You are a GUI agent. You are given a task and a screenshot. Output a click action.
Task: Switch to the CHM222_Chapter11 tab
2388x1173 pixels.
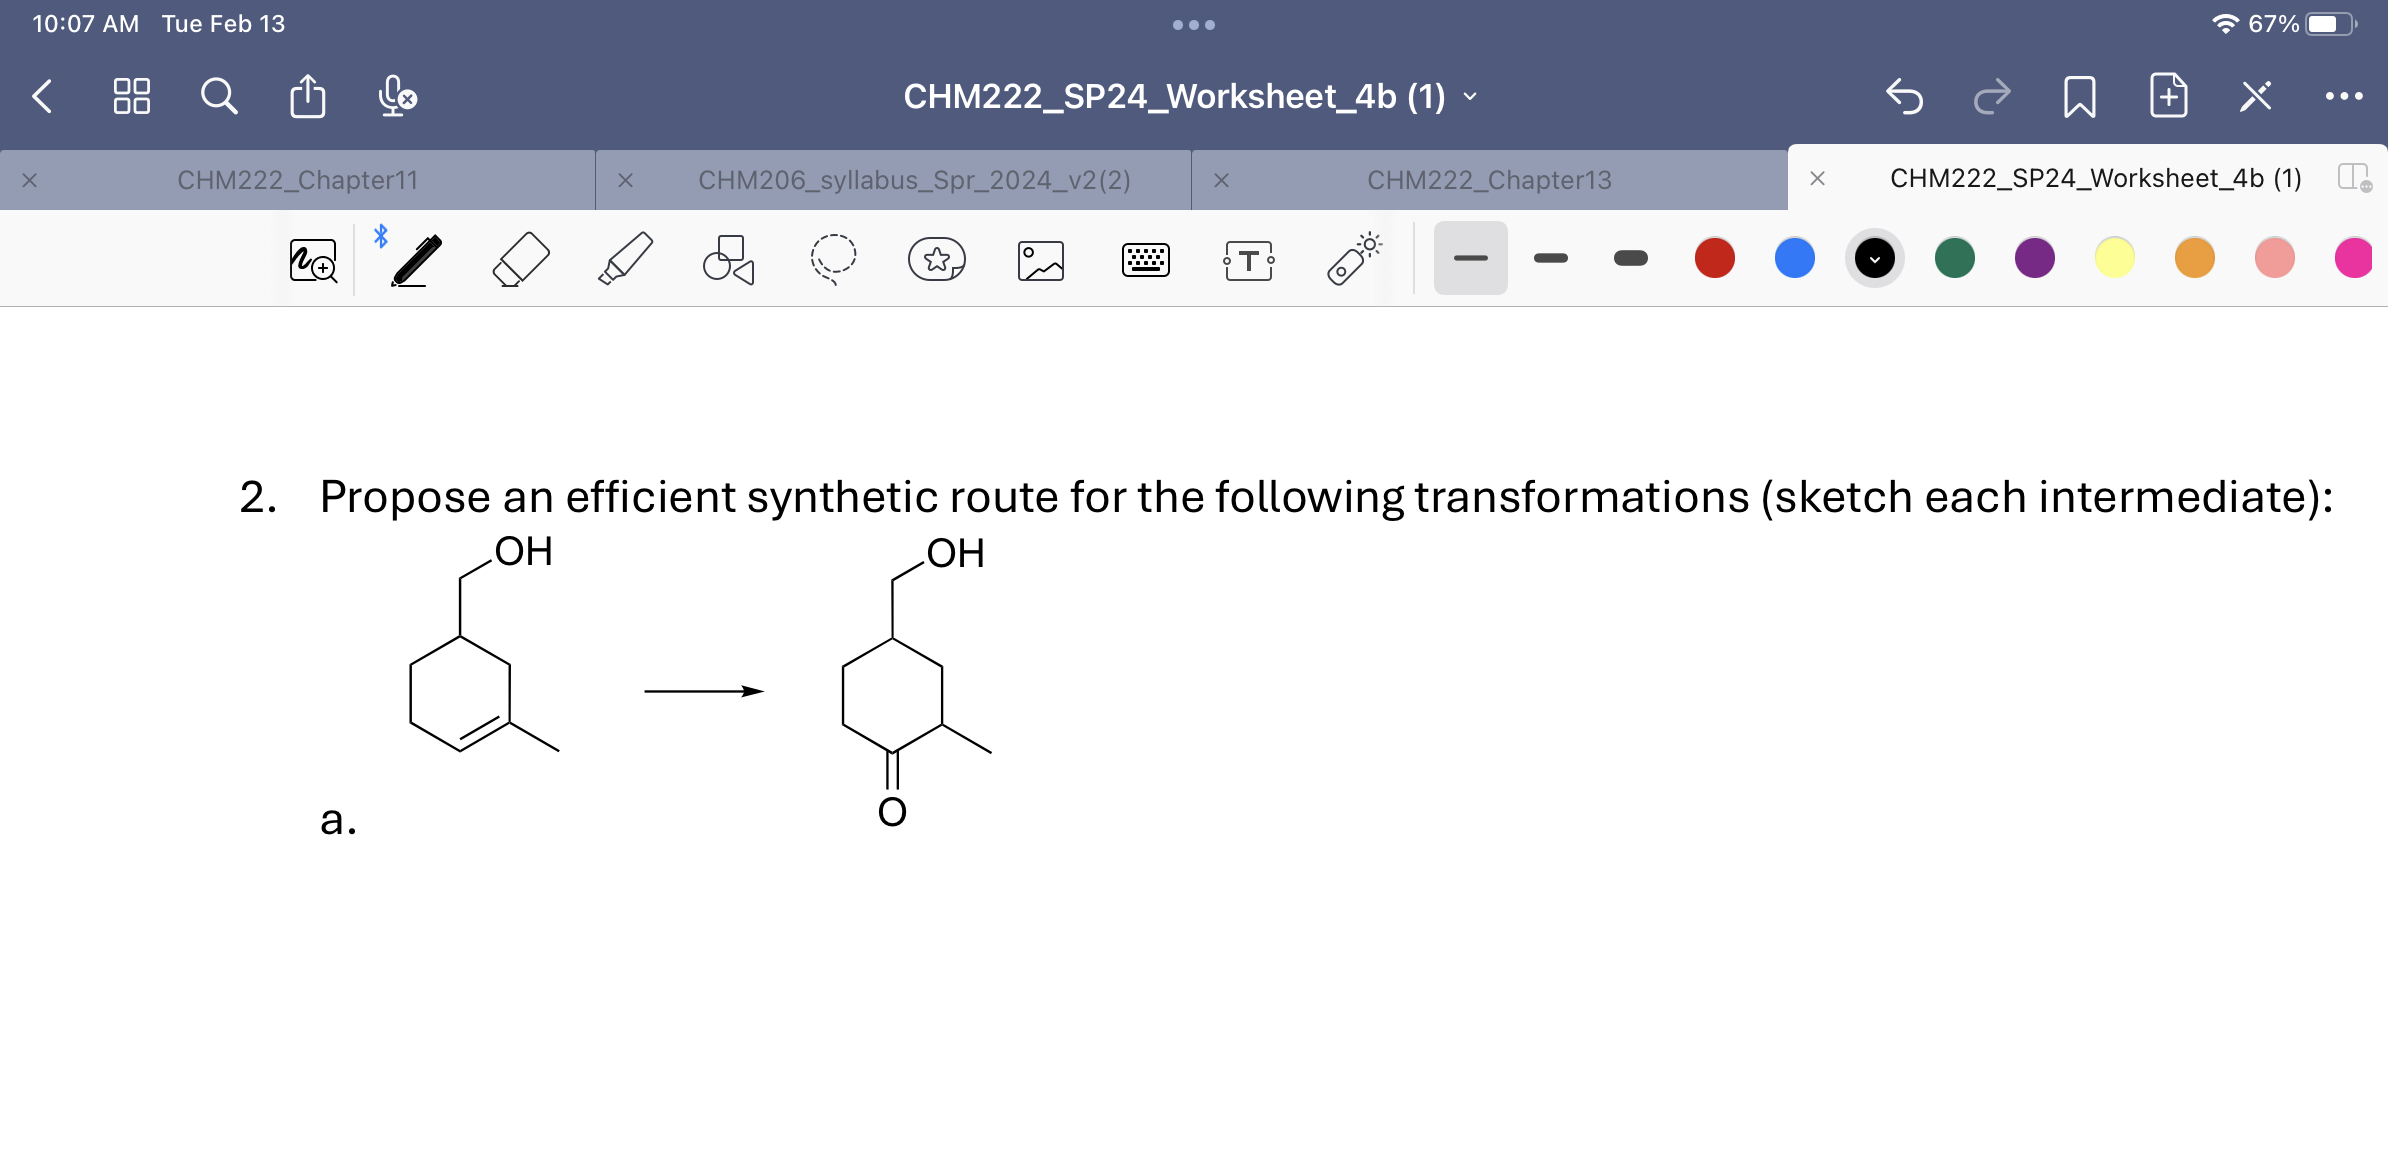tap(297, 180)
